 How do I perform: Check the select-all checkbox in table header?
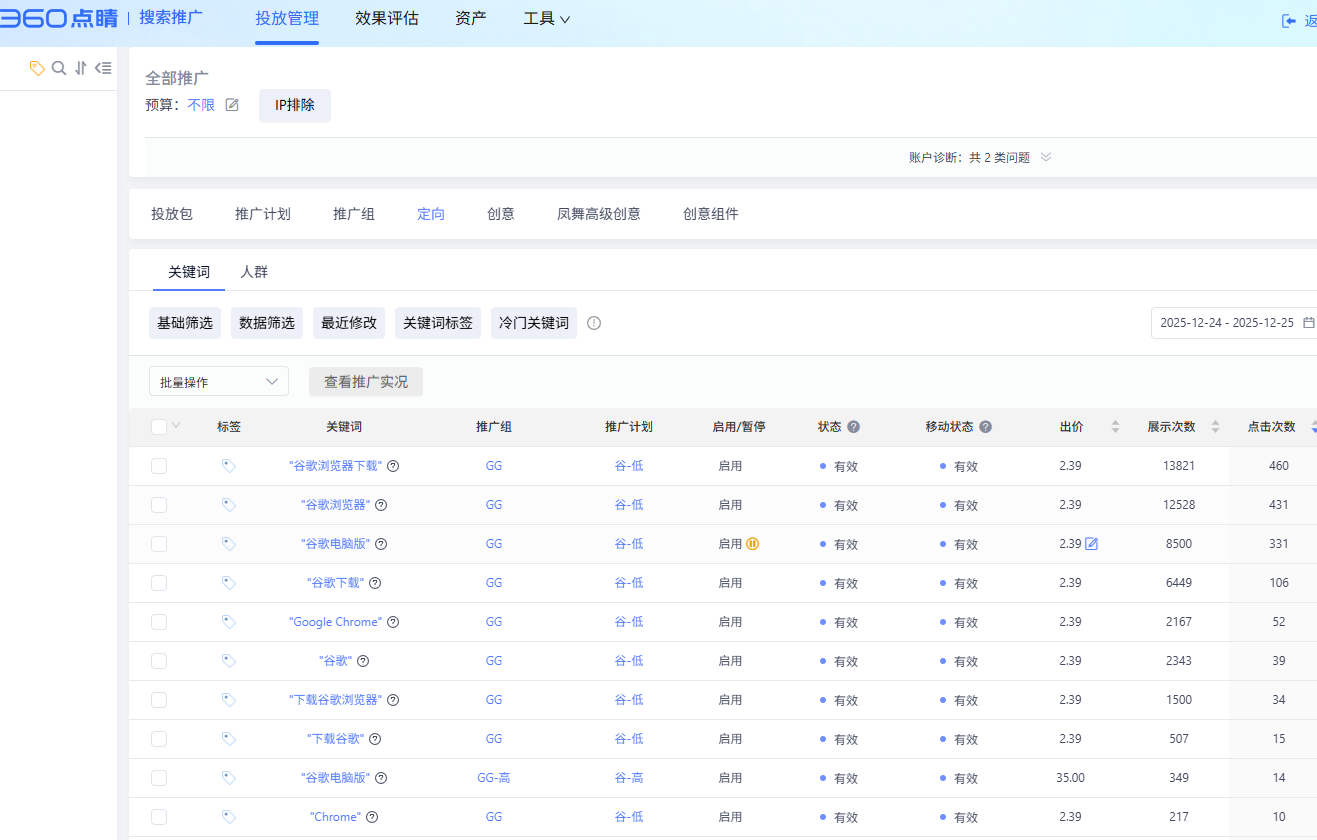pyautogui.click(x=159, y=427)
